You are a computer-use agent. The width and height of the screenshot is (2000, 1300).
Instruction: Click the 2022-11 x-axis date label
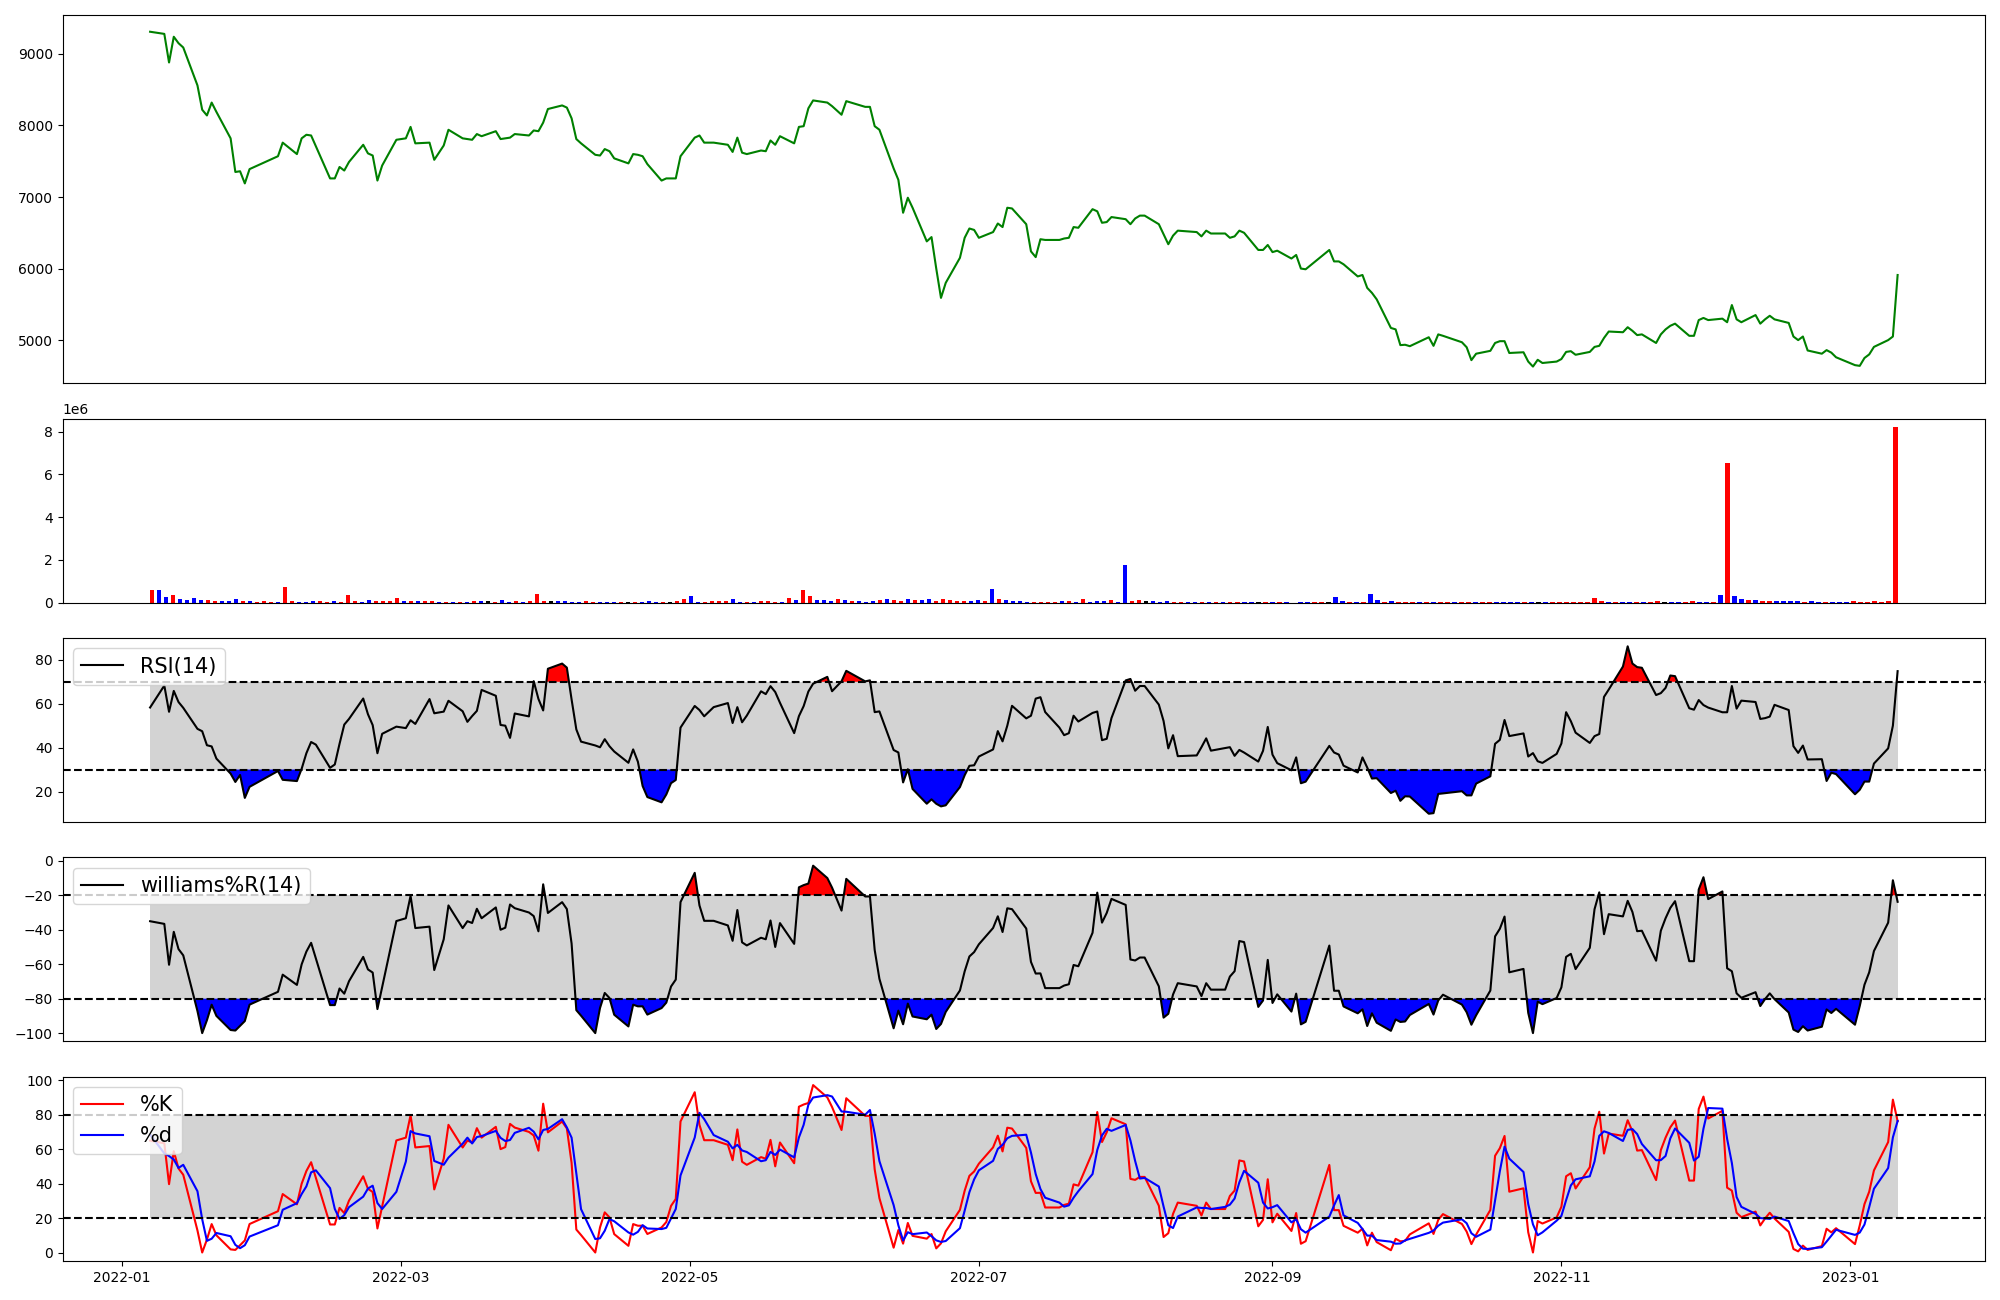1561,1277
